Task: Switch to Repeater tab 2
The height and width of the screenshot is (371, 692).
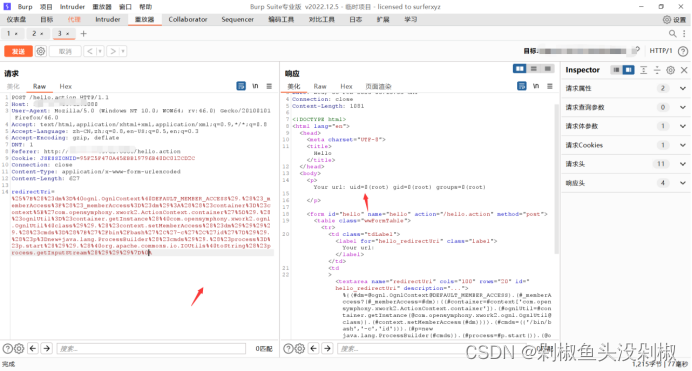Action: [38, 34]
